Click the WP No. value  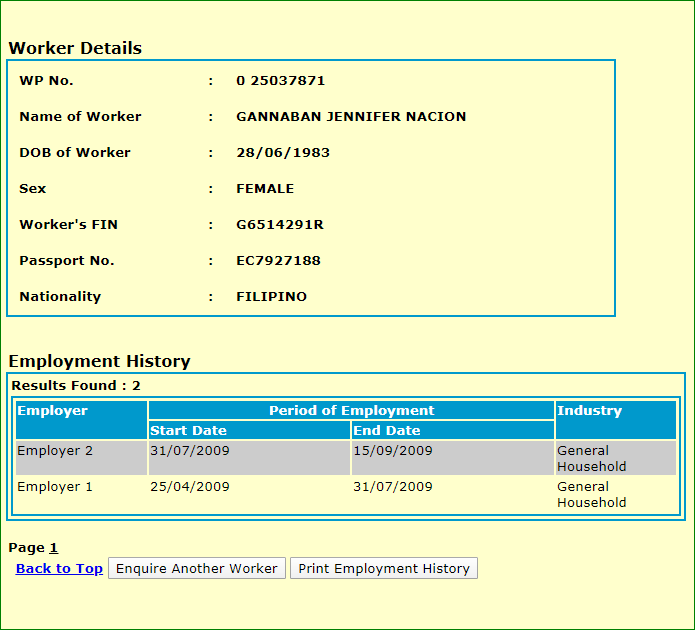click(x=280, y=81)
